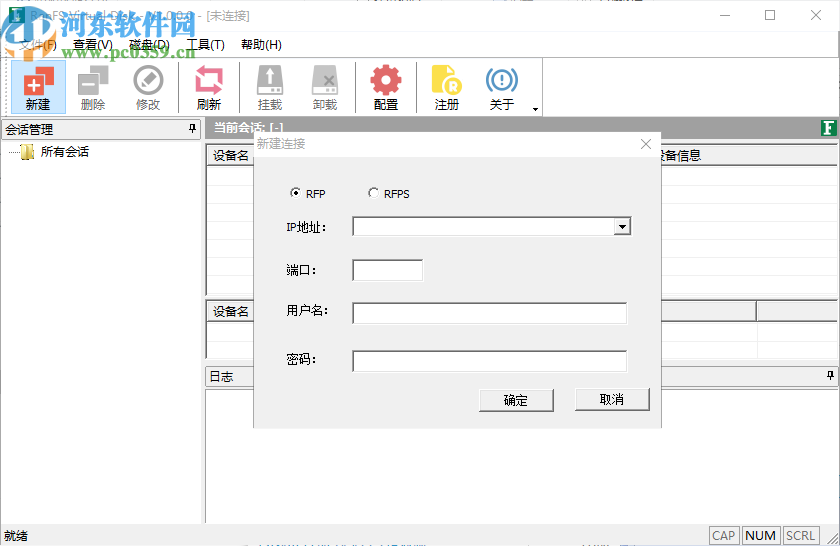
Task: Open the 文件(F) menu
Action: pyautogui.click(x=38, y=45)
